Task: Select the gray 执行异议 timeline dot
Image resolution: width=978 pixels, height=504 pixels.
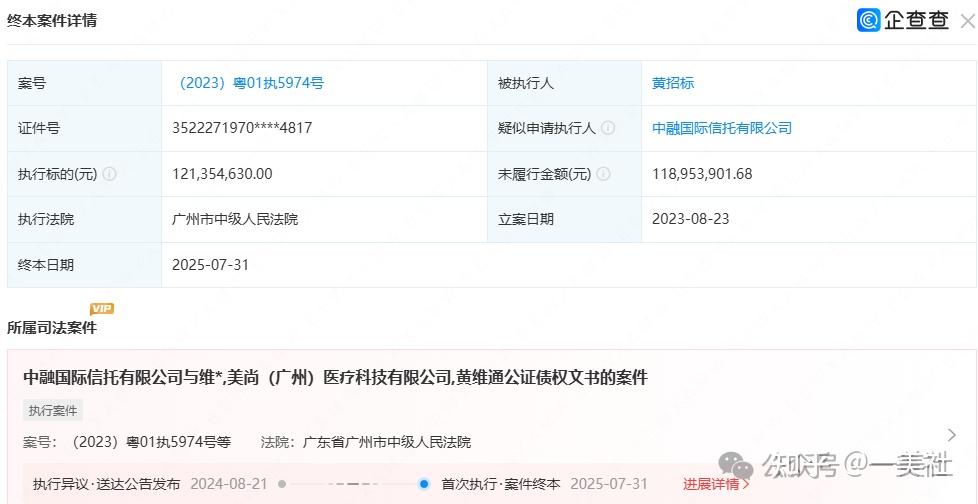Action: click(x=282, y=484)
